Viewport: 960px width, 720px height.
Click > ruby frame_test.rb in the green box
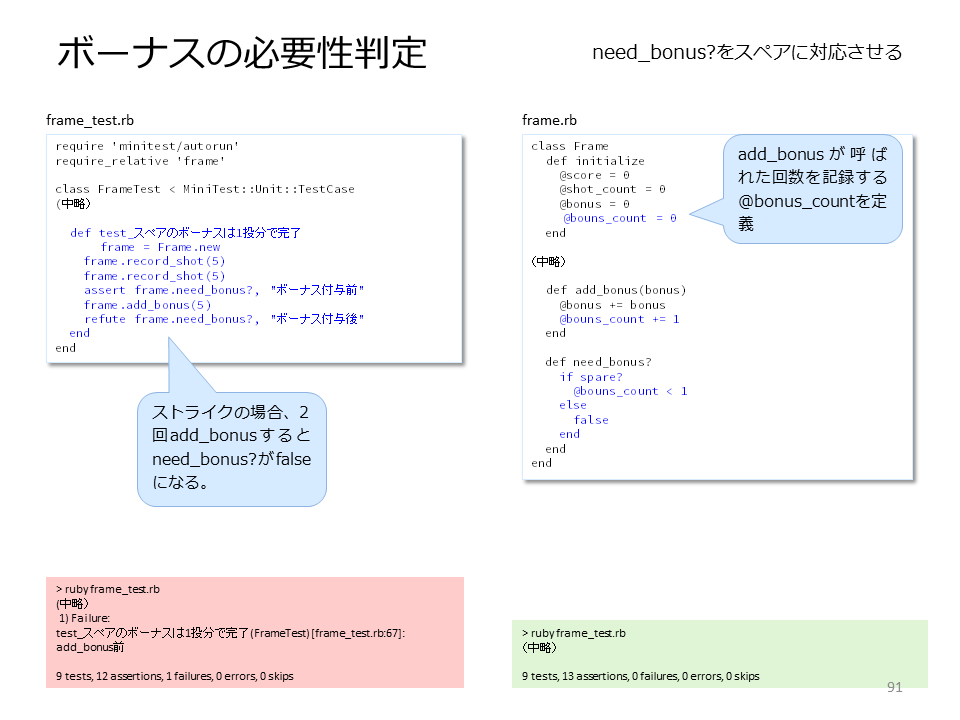[x=574, y=633]
